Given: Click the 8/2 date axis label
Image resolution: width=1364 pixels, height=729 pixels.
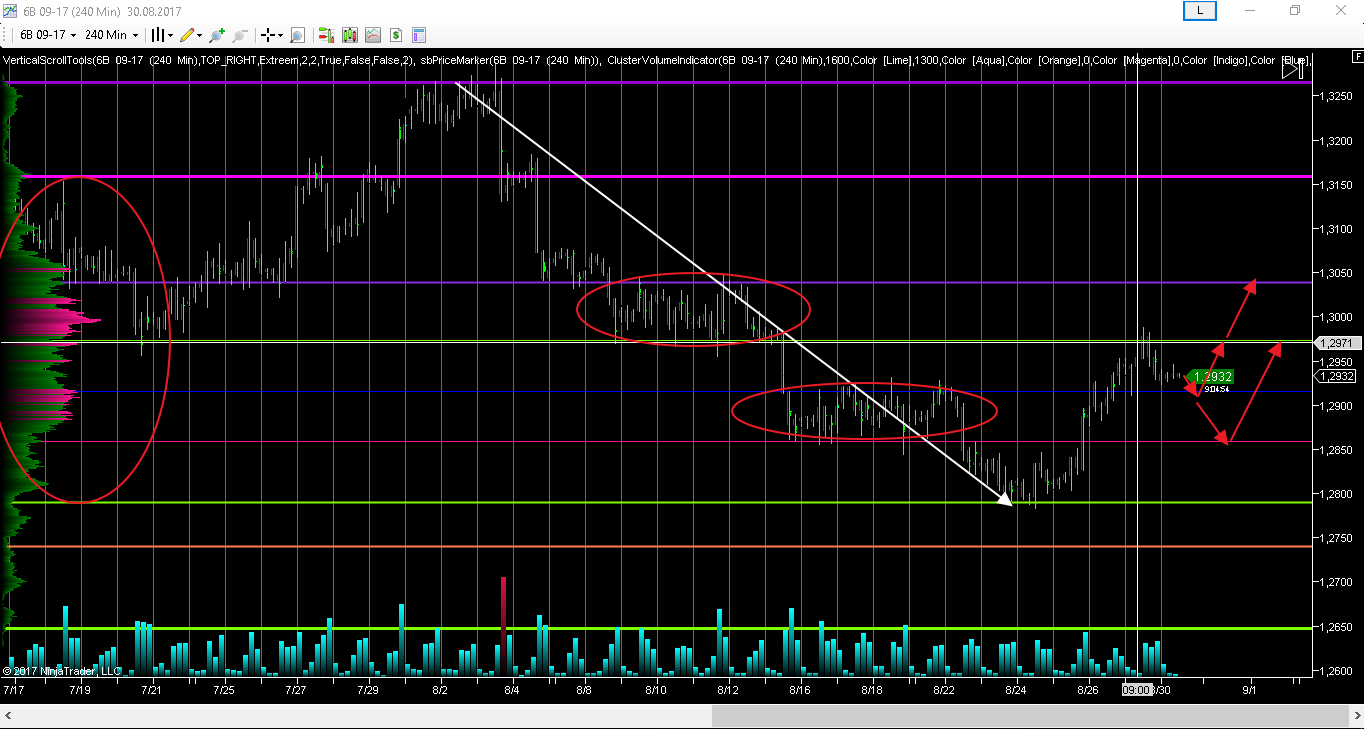Looking at the screenshot, I should point(440,690).
